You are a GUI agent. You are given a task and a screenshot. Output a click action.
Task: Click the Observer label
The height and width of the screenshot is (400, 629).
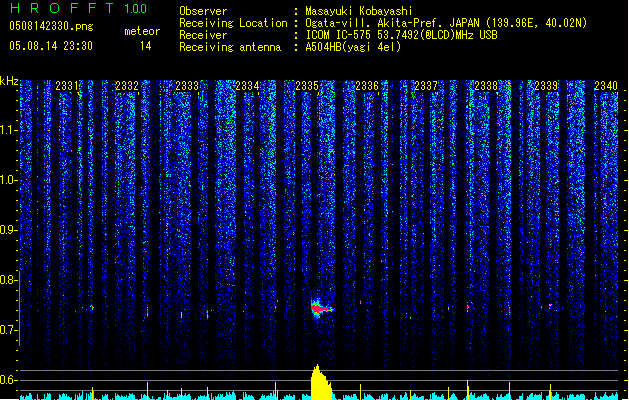[x=203, y=11]
